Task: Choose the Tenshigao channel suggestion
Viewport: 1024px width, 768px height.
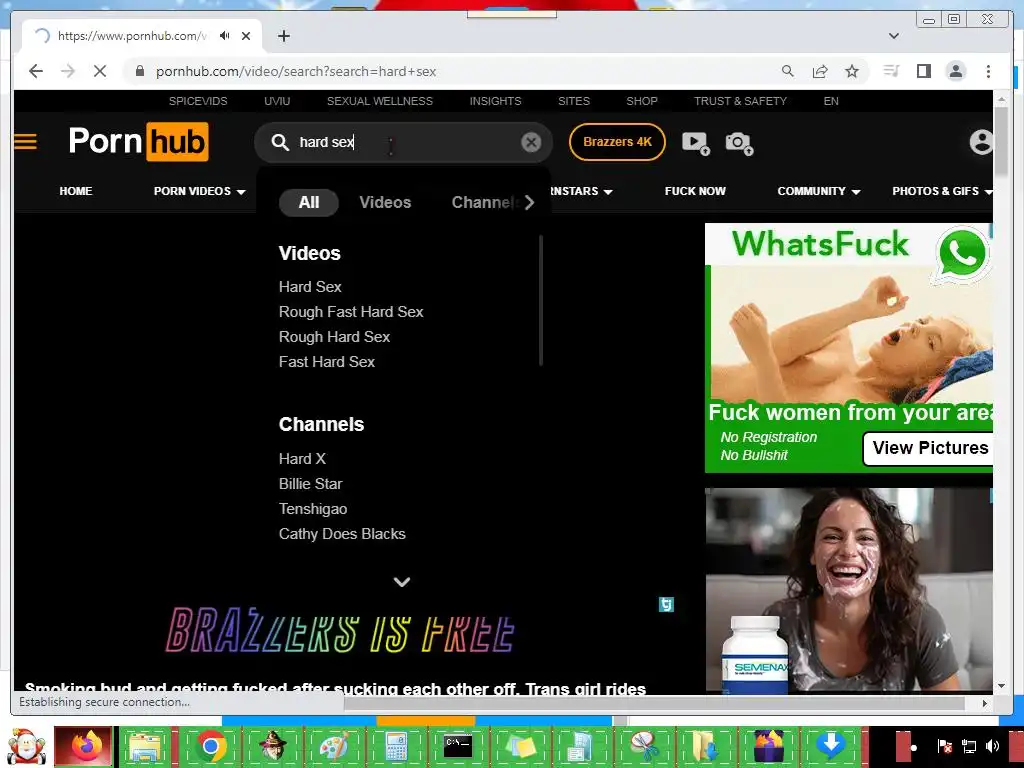Action: 313,509
